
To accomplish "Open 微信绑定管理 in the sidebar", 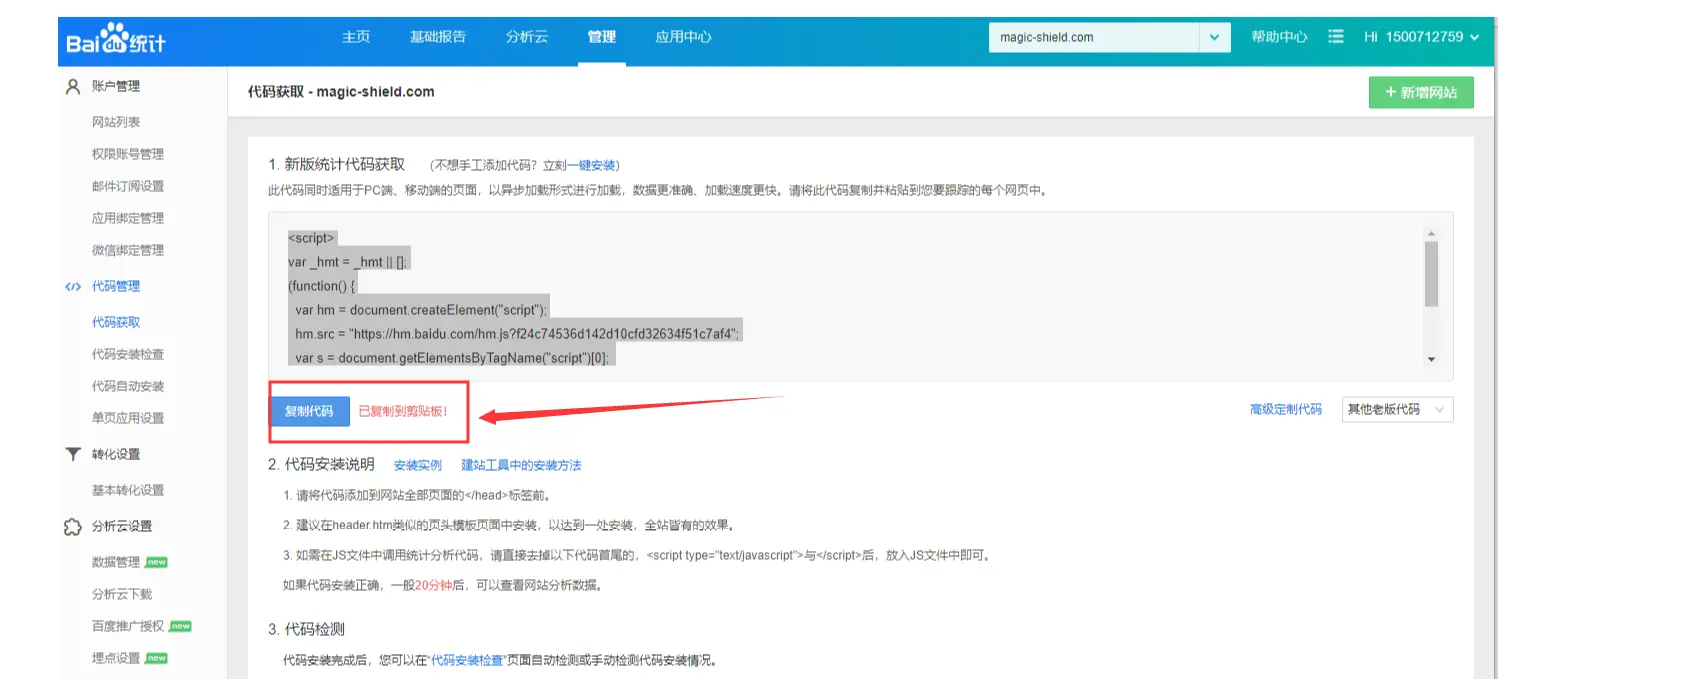I will (128, 250).
